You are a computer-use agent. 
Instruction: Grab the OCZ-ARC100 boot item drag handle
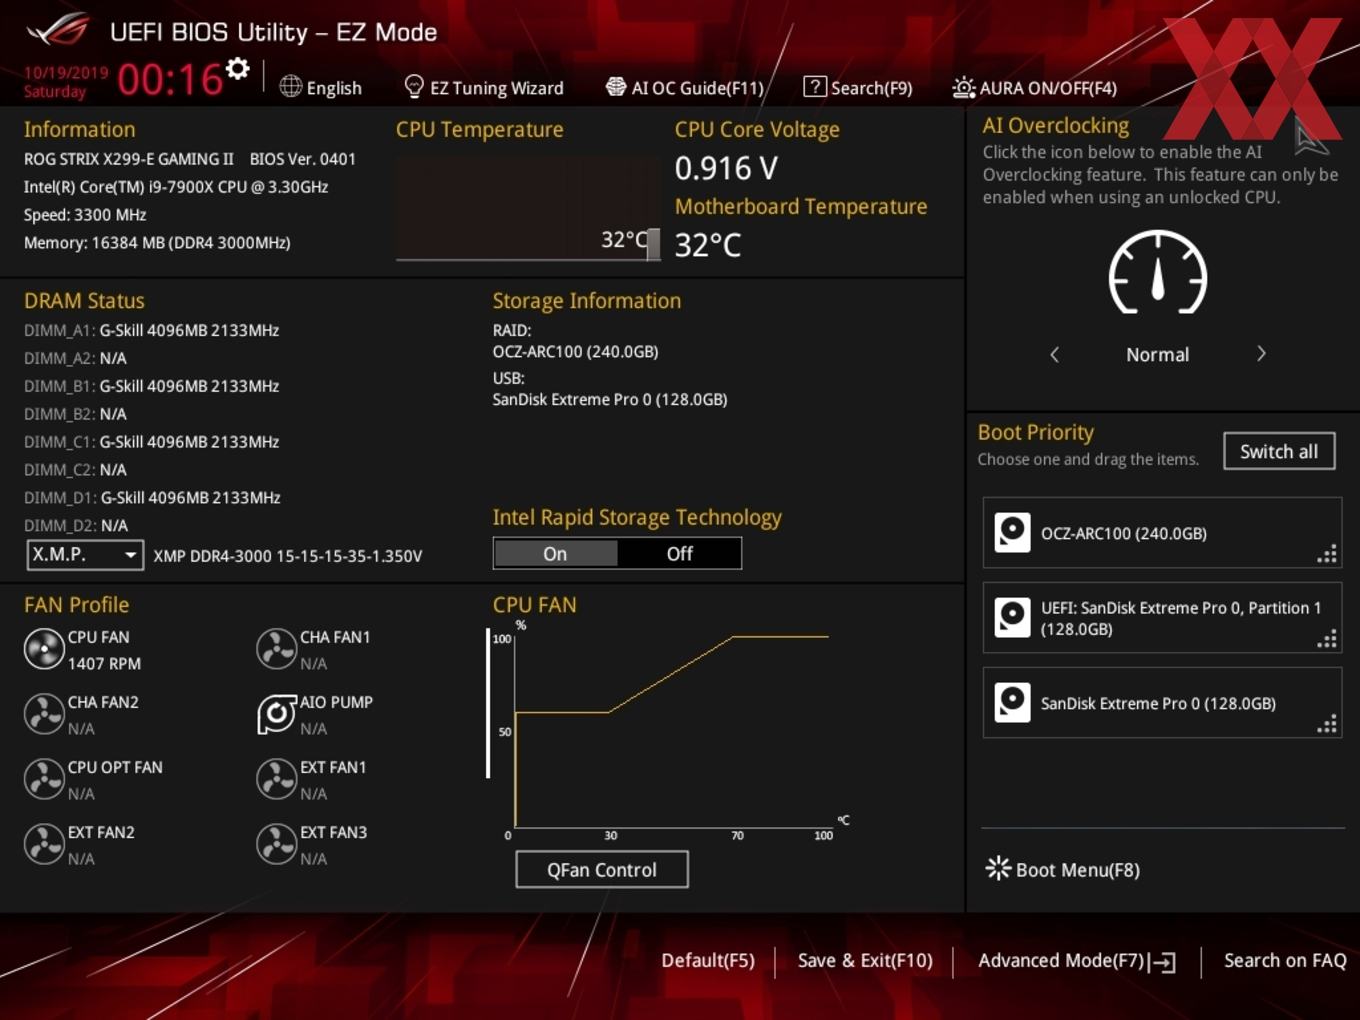click(x=1327, y=554)
